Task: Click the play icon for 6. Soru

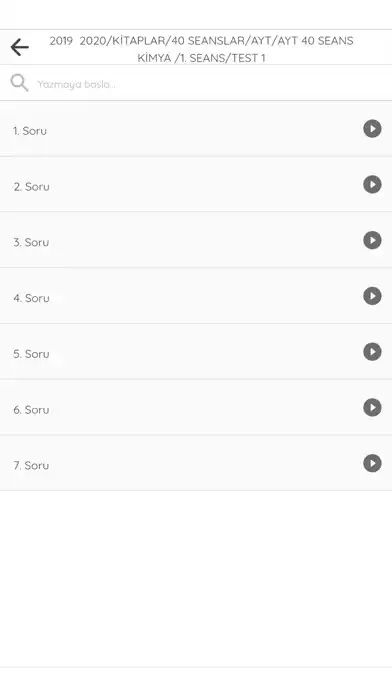Action: (x=372, y=407)
